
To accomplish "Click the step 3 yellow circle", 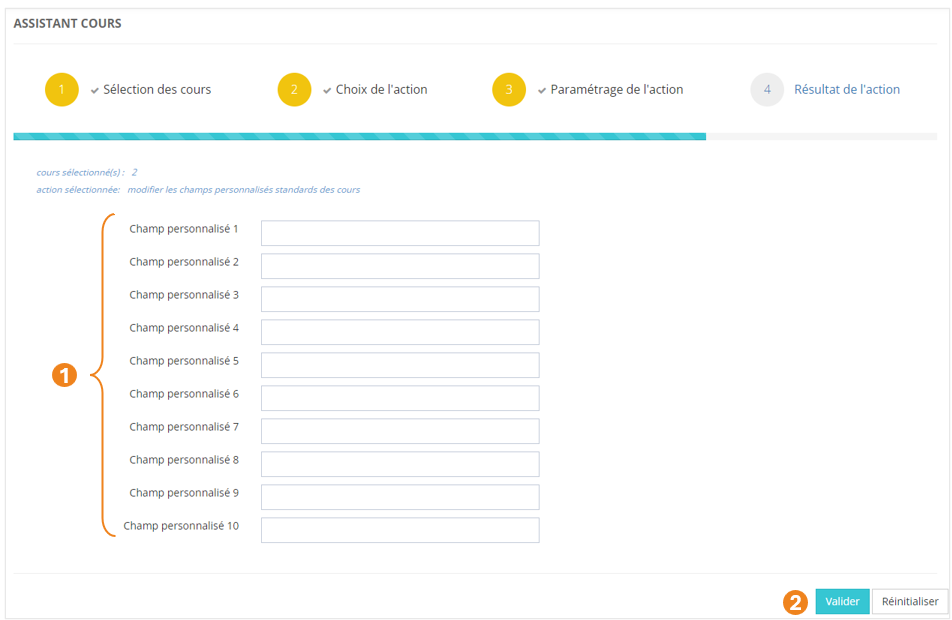I will 509,90.
